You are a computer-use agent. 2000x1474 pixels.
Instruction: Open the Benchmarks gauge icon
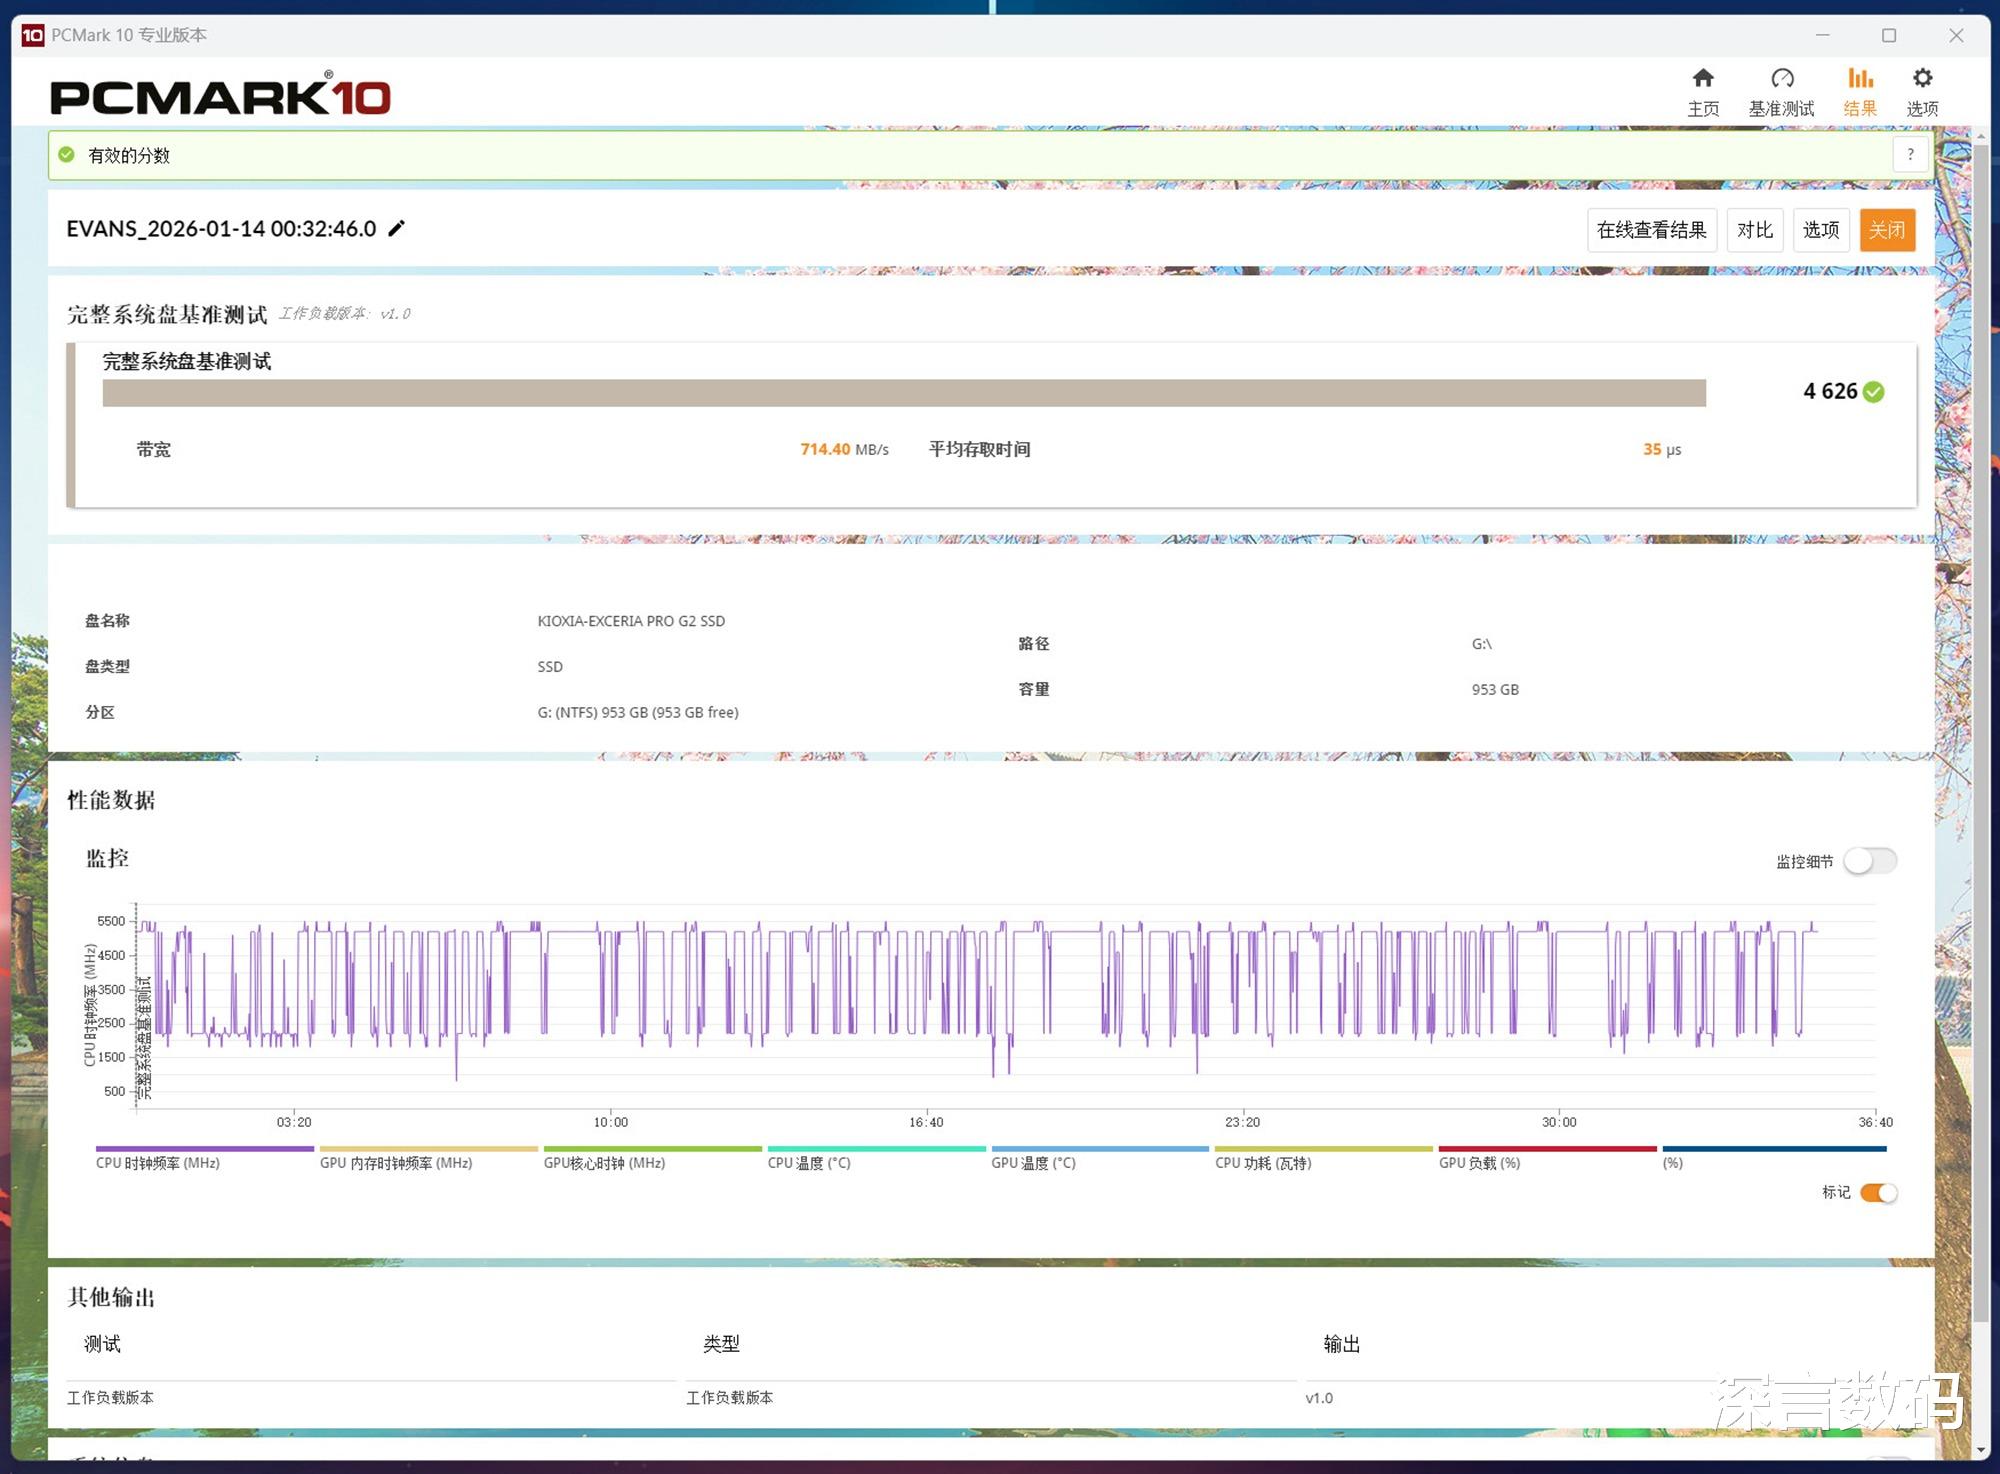tap(1781, 79)
